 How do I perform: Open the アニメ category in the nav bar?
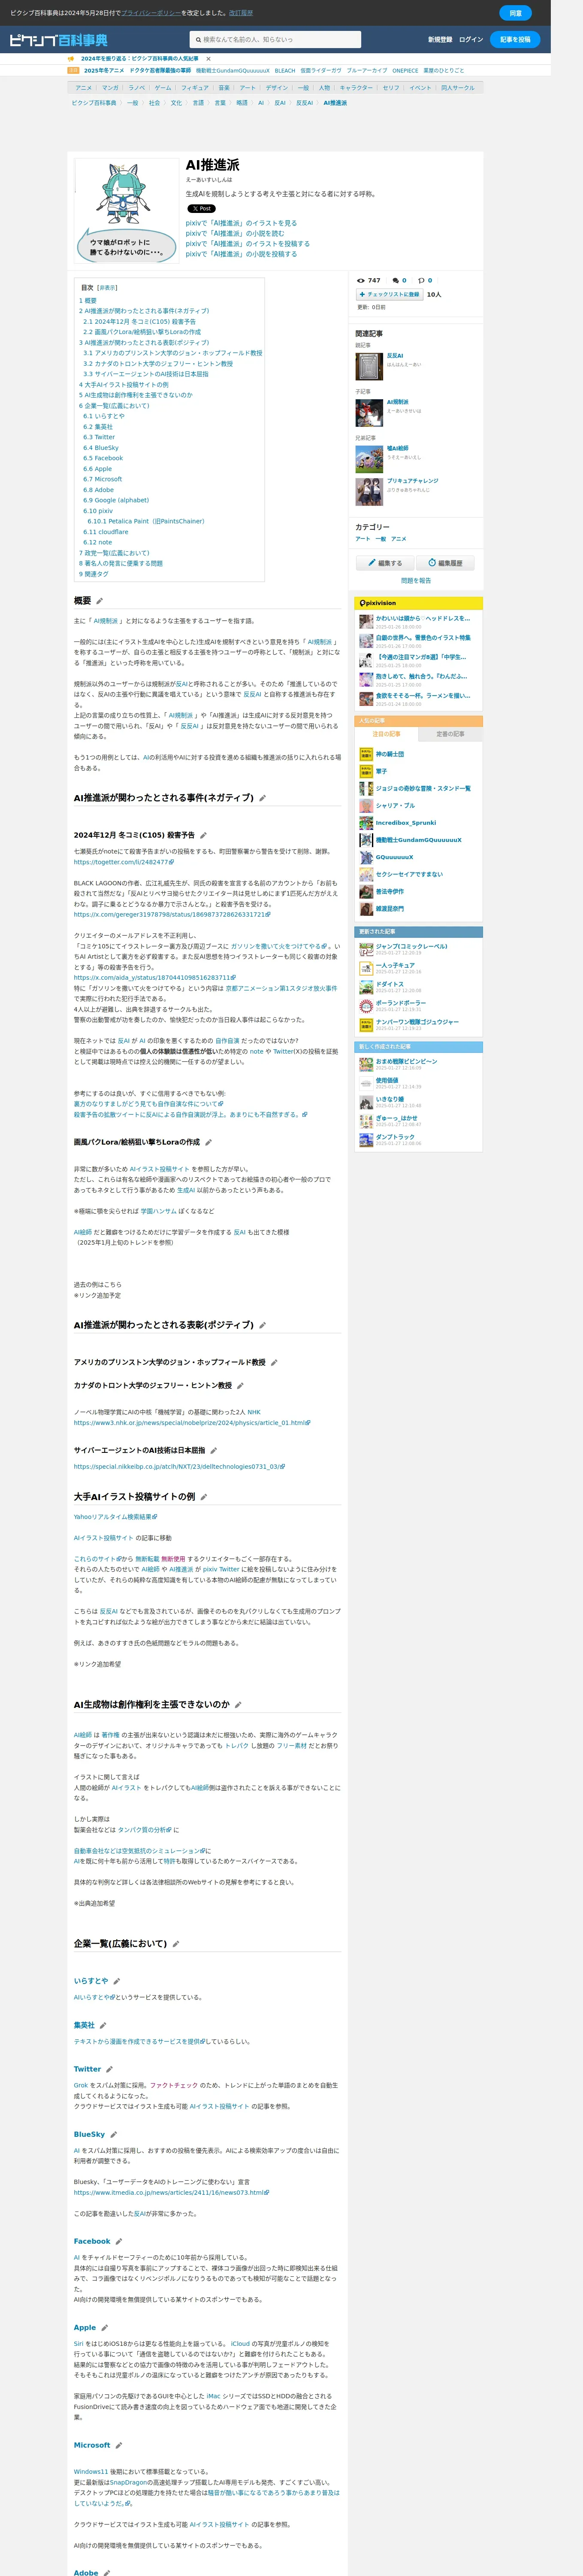click(x=84, y=88)
